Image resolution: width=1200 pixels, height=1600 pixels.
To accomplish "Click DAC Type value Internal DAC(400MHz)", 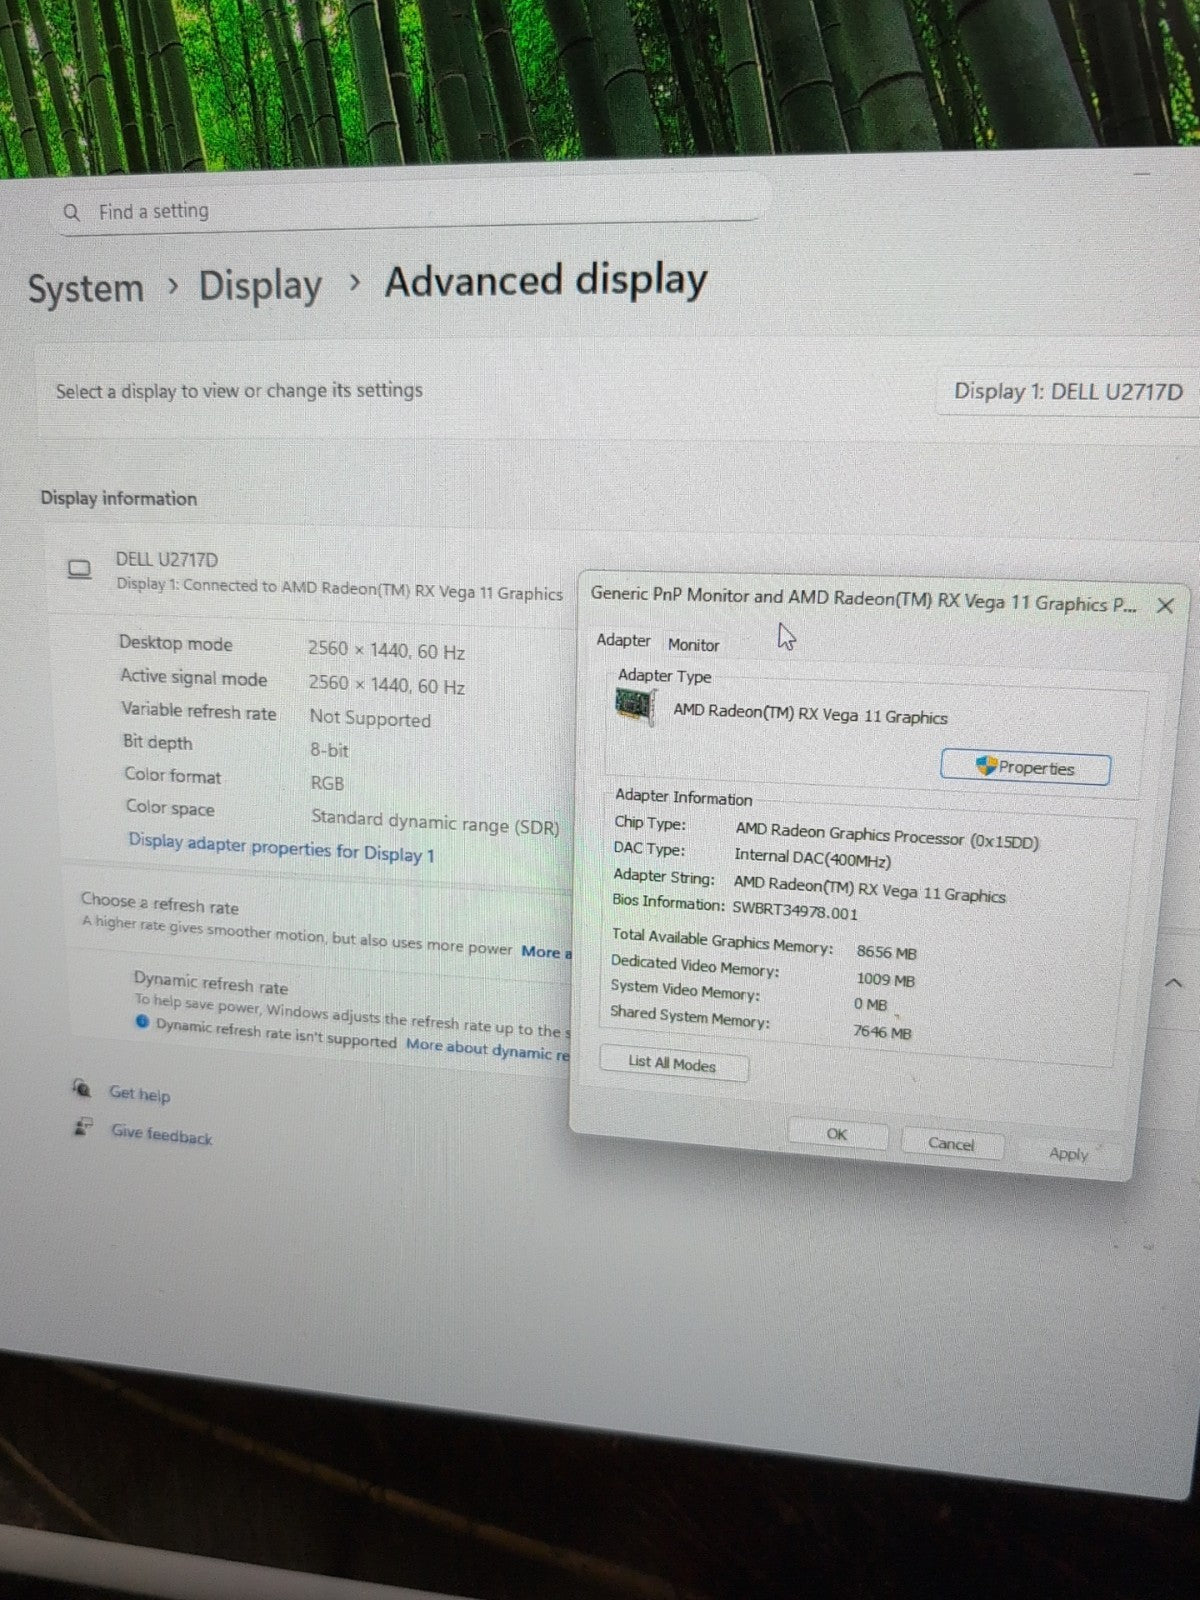I will (x=812, y=857).
